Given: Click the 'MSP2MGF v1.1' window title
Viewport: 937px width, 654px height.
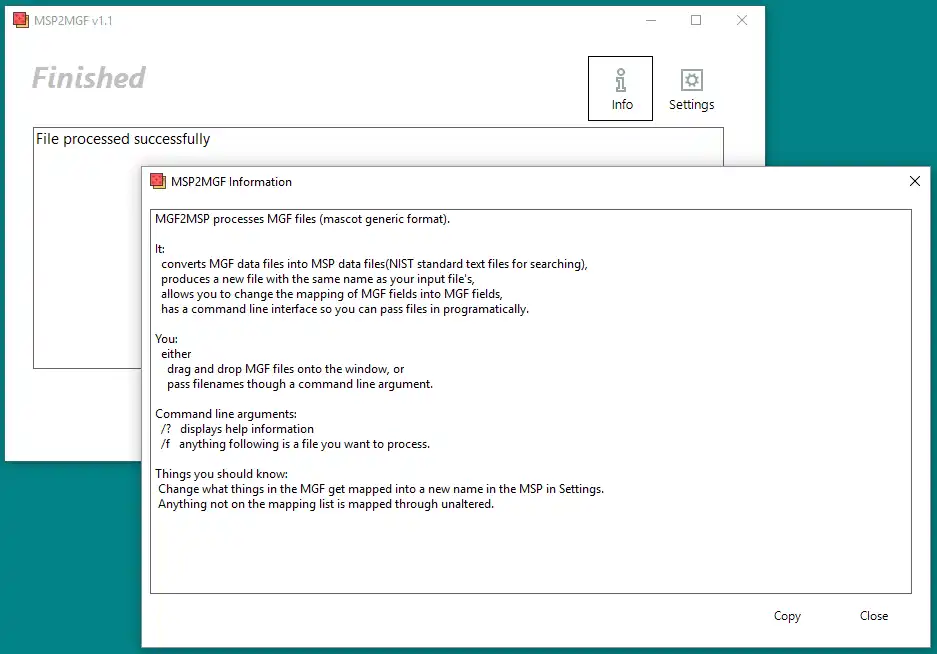Looking at the screenshot, I should coord(73,21).
